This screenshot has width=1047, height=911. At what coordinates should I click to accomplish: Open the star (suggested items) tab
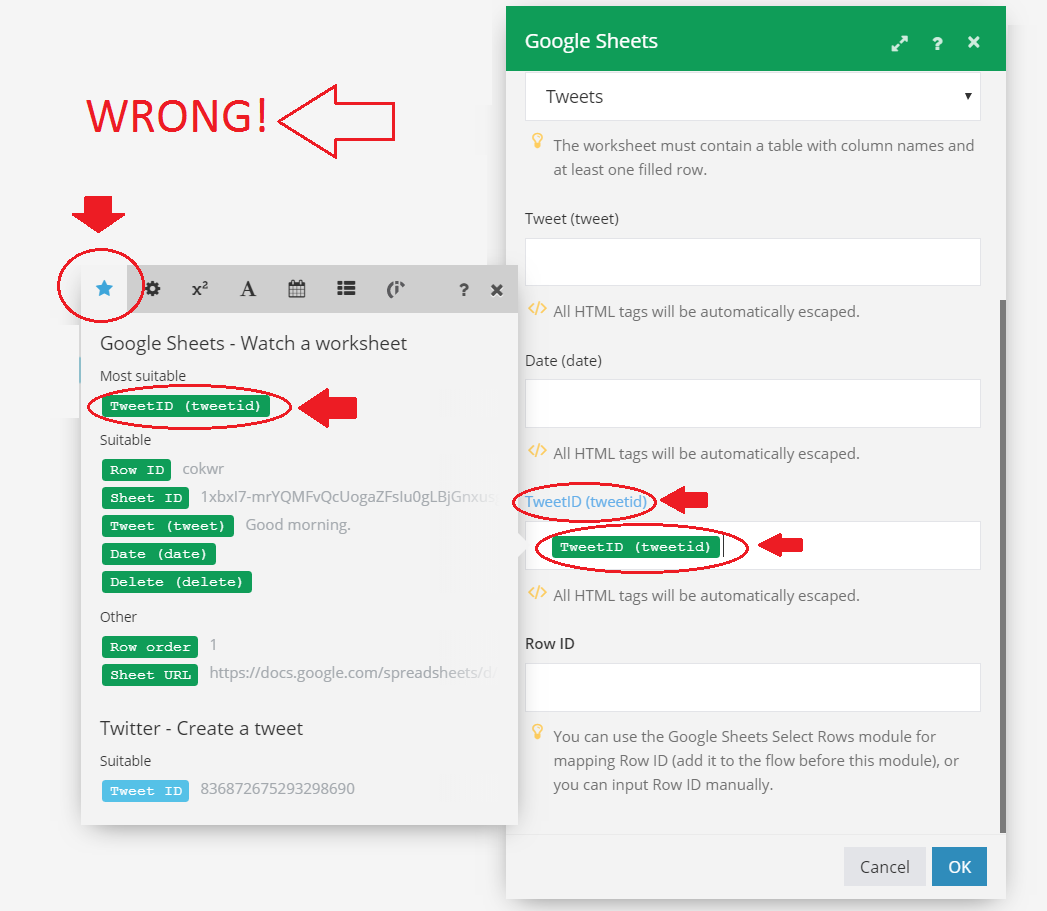(x=104, y=289)
